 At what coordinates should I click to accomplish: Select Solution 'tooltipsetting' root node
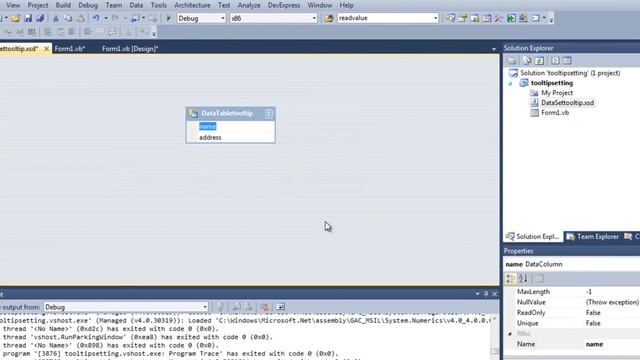[570, 73]
